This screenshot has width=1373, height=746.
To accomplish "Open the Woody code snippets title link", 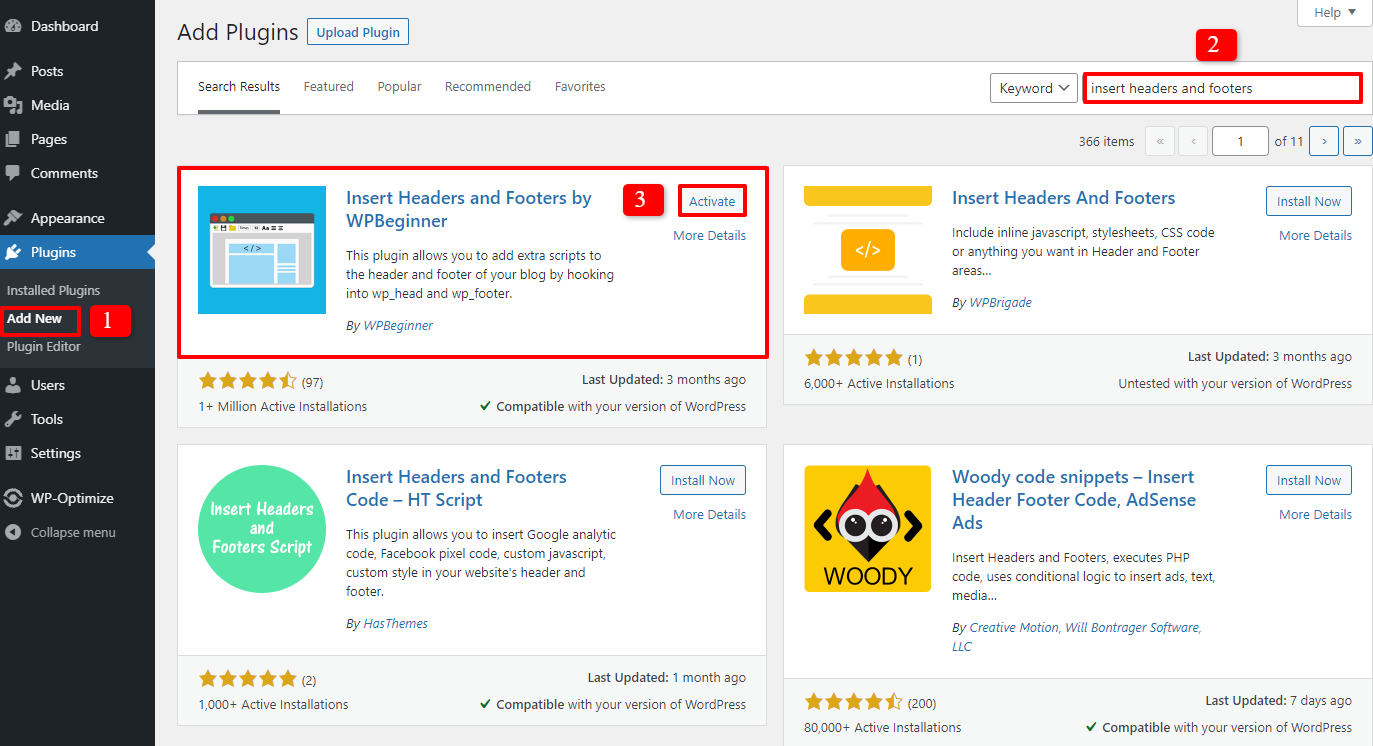I will (1073, 500).
